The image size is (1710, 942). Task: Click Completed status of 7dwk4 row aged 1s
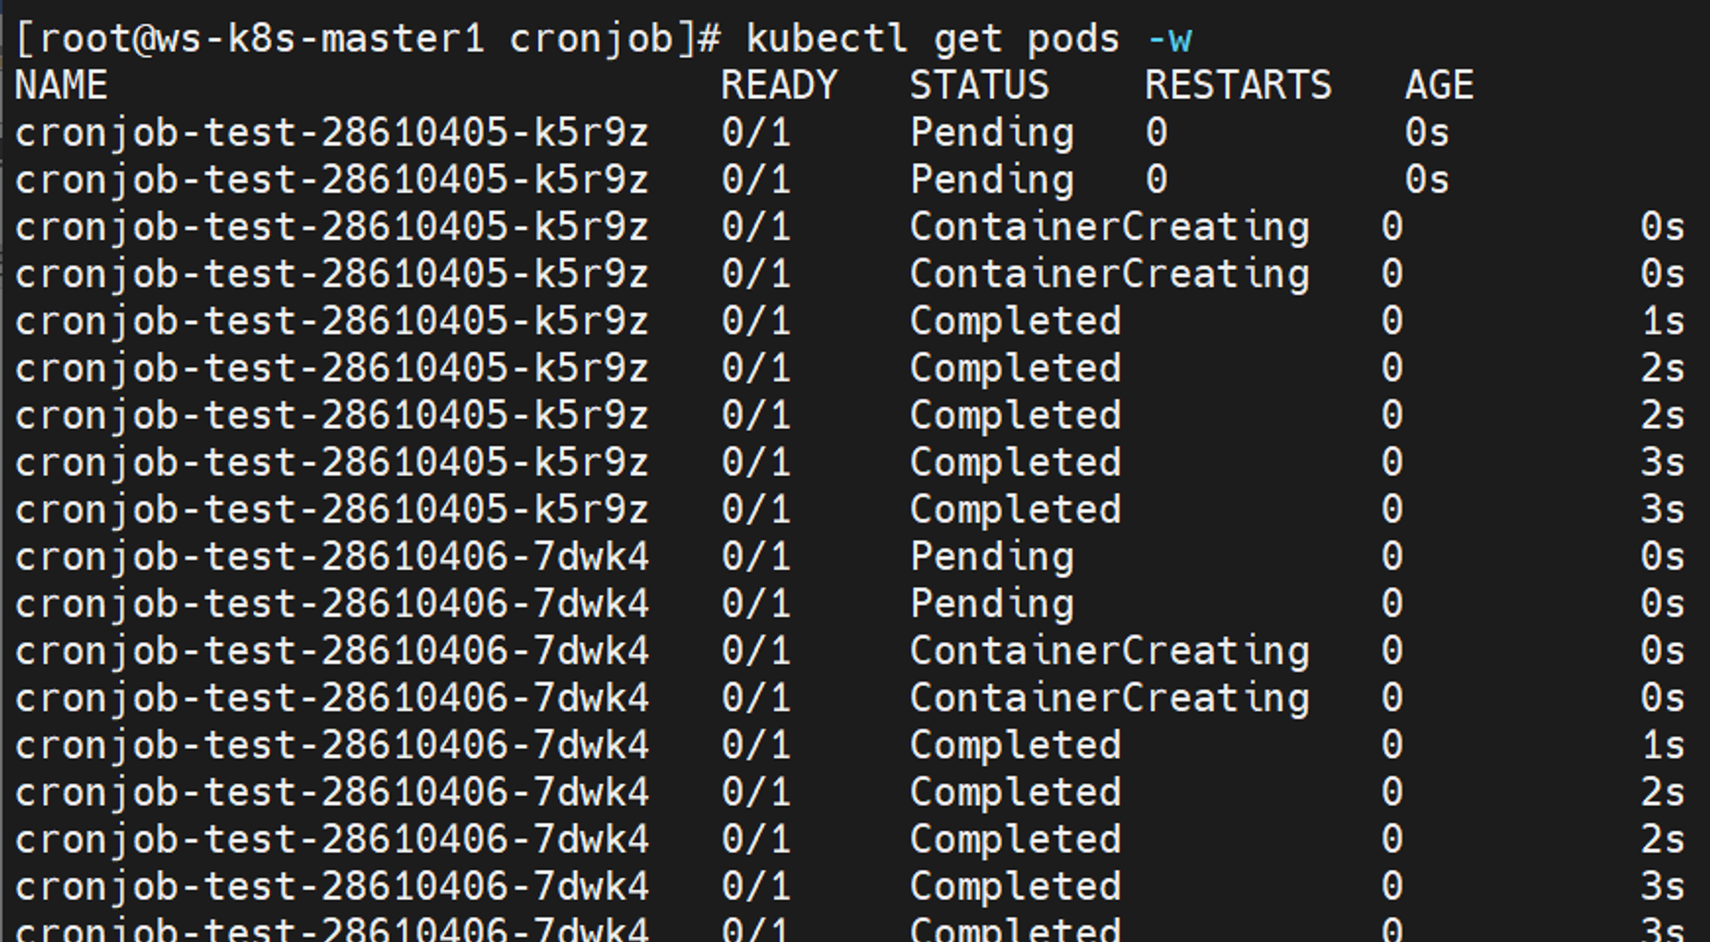pos(1015,745)
